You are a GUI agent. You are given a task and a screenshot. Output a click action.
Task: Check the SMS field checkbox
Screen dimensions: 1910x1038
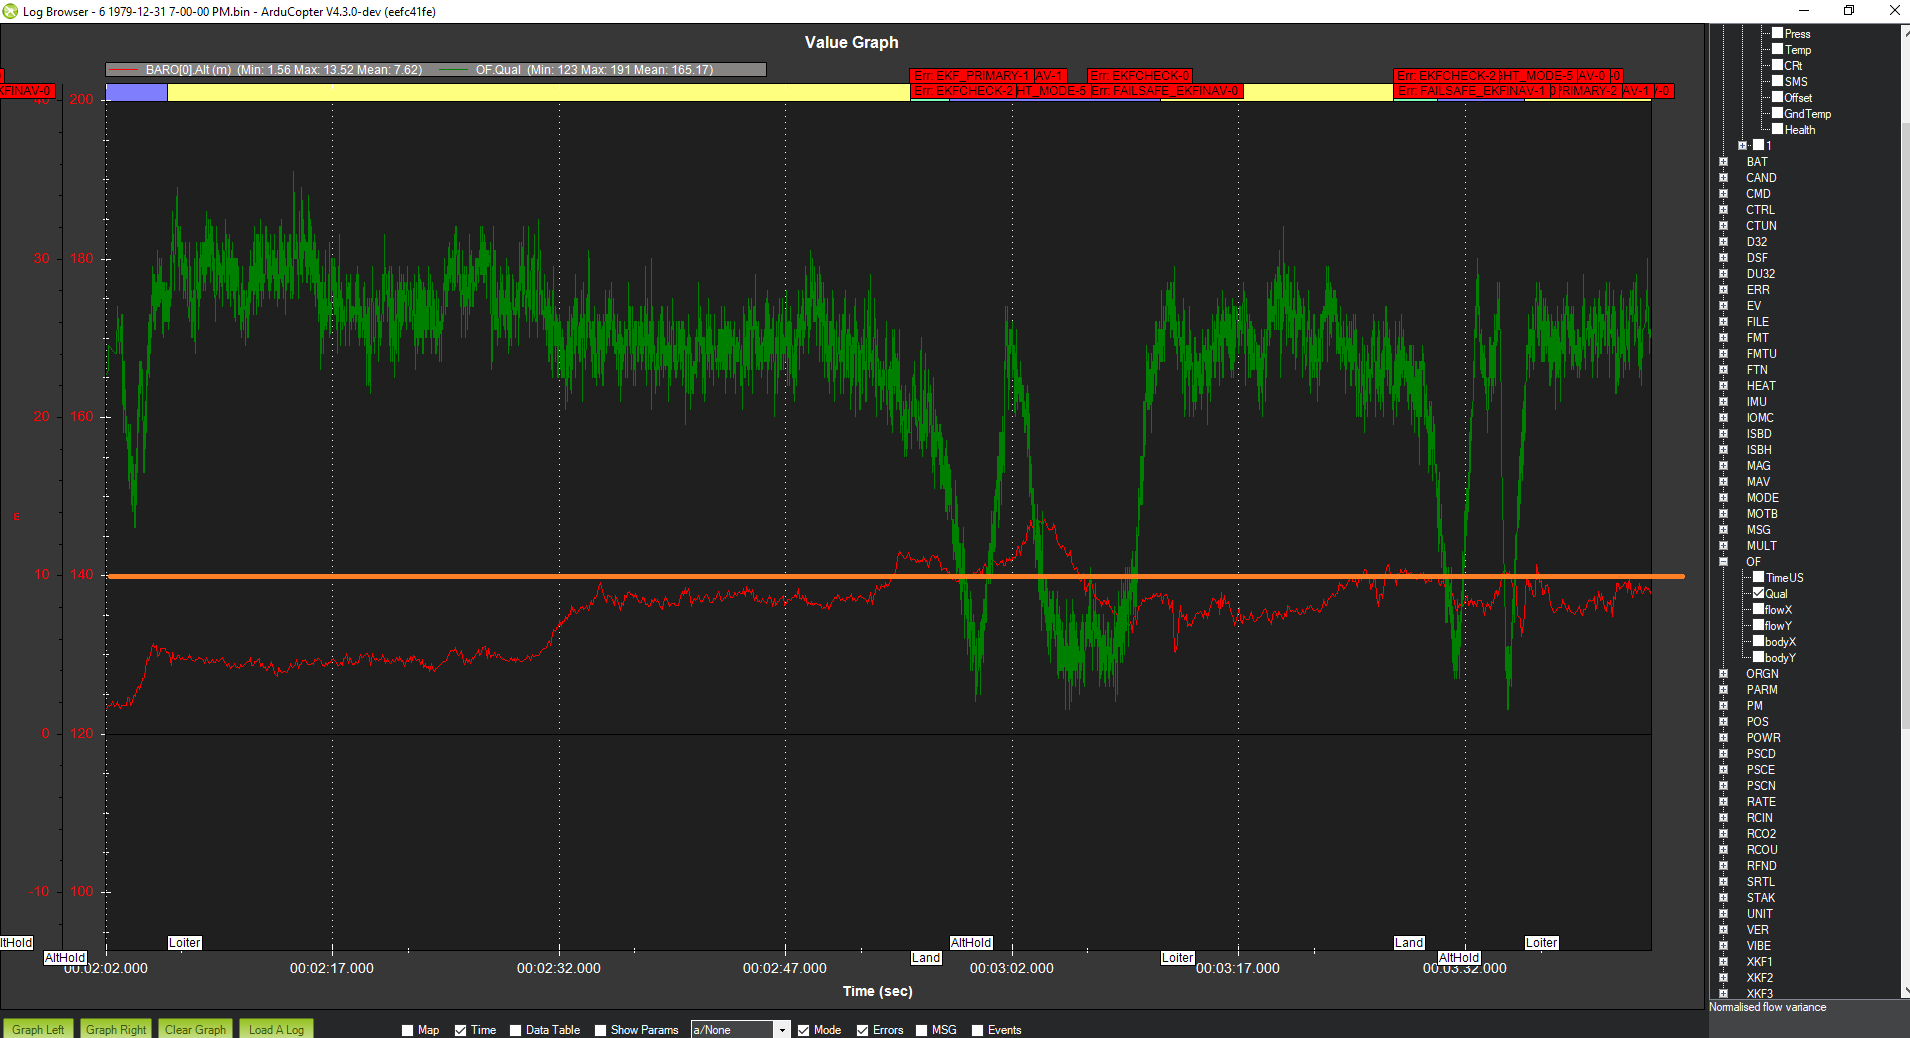tap(1778, 81)
